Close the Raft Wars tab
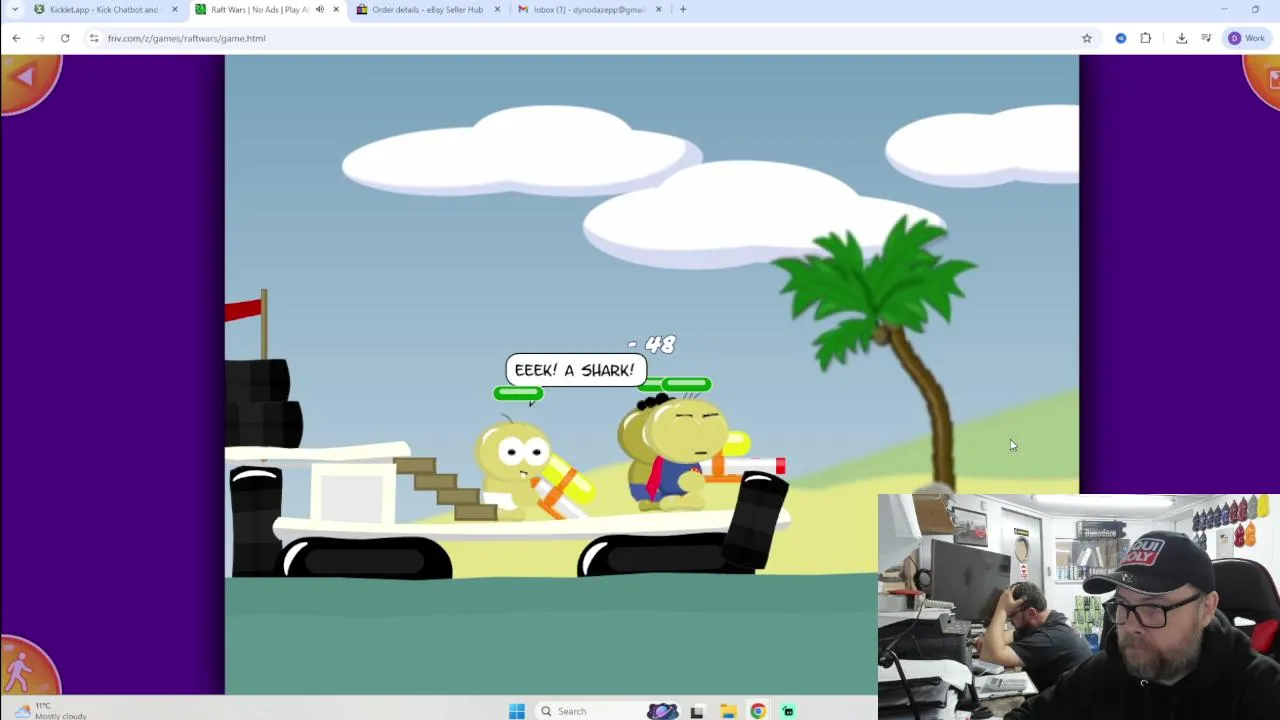 click(x=336, y=10)
